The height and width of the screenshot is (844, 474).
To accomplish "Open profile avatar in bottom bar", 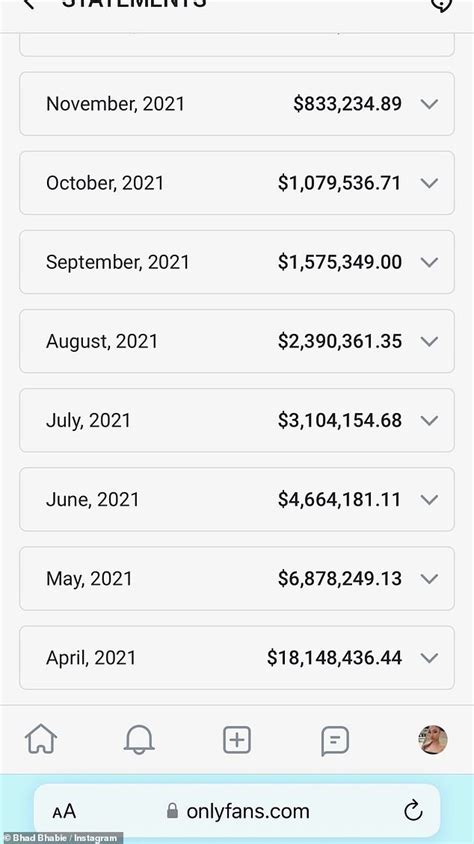I will click(x=433, y=740).
